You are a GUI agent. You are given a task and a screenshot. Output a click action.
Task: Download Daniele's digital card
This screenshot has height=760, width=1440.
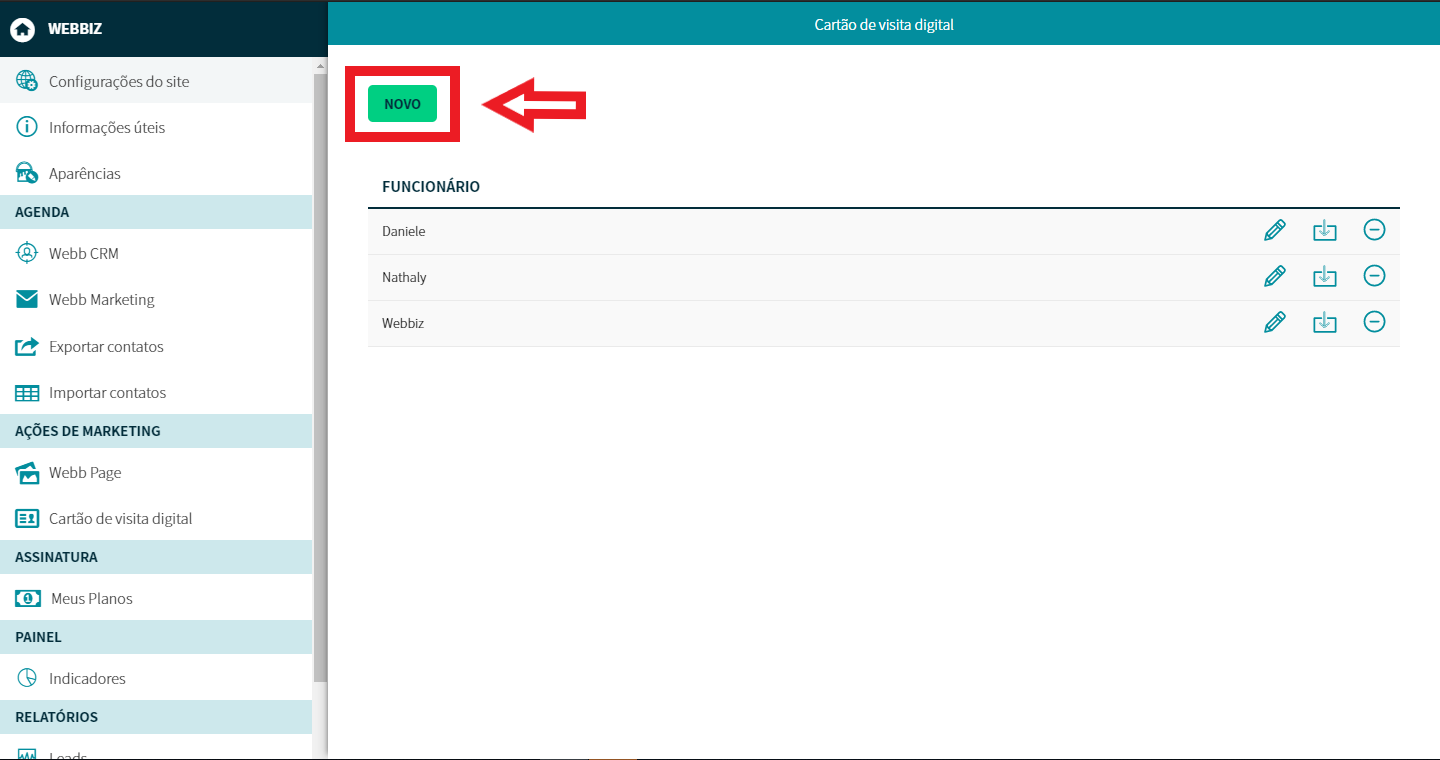[x=1324, y=231]
